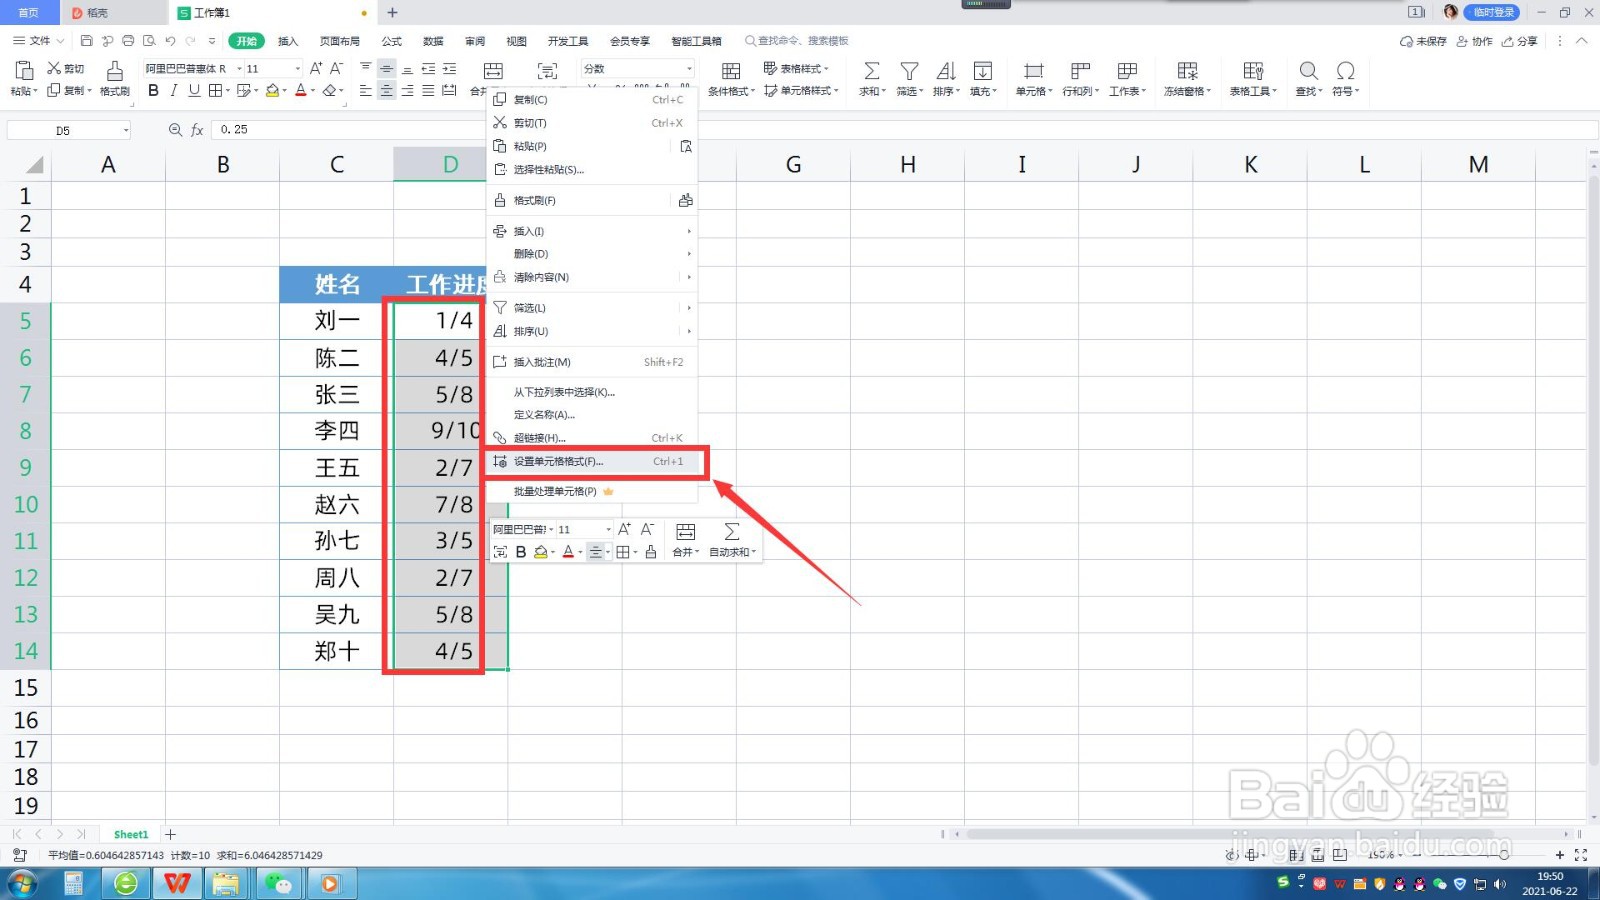The height and width of the screenshot is (900, 1600).
Task: Open the font size dropdown in ribbon
Action: pos(297,69)
